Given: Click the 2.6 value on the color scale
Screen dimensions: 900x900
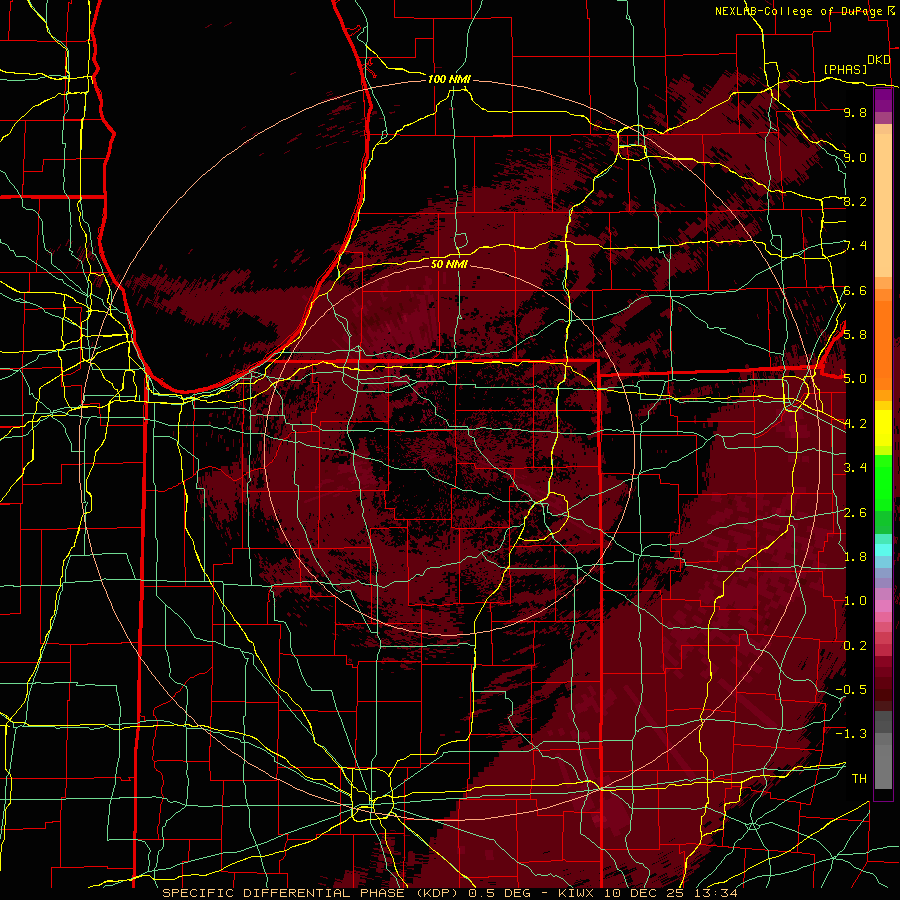Looking at the screenshot, I should (855, 513).
